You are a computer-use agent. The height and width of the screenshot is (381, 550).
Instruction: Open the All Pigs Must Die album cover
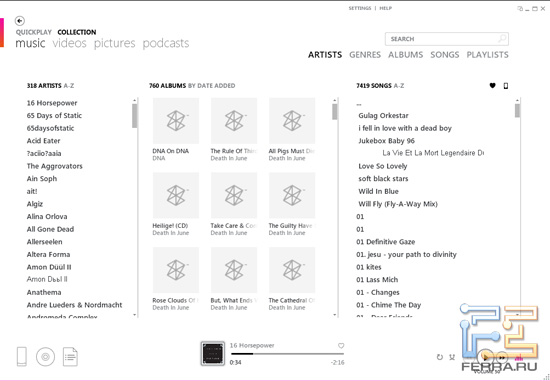(x=292, y=121)
